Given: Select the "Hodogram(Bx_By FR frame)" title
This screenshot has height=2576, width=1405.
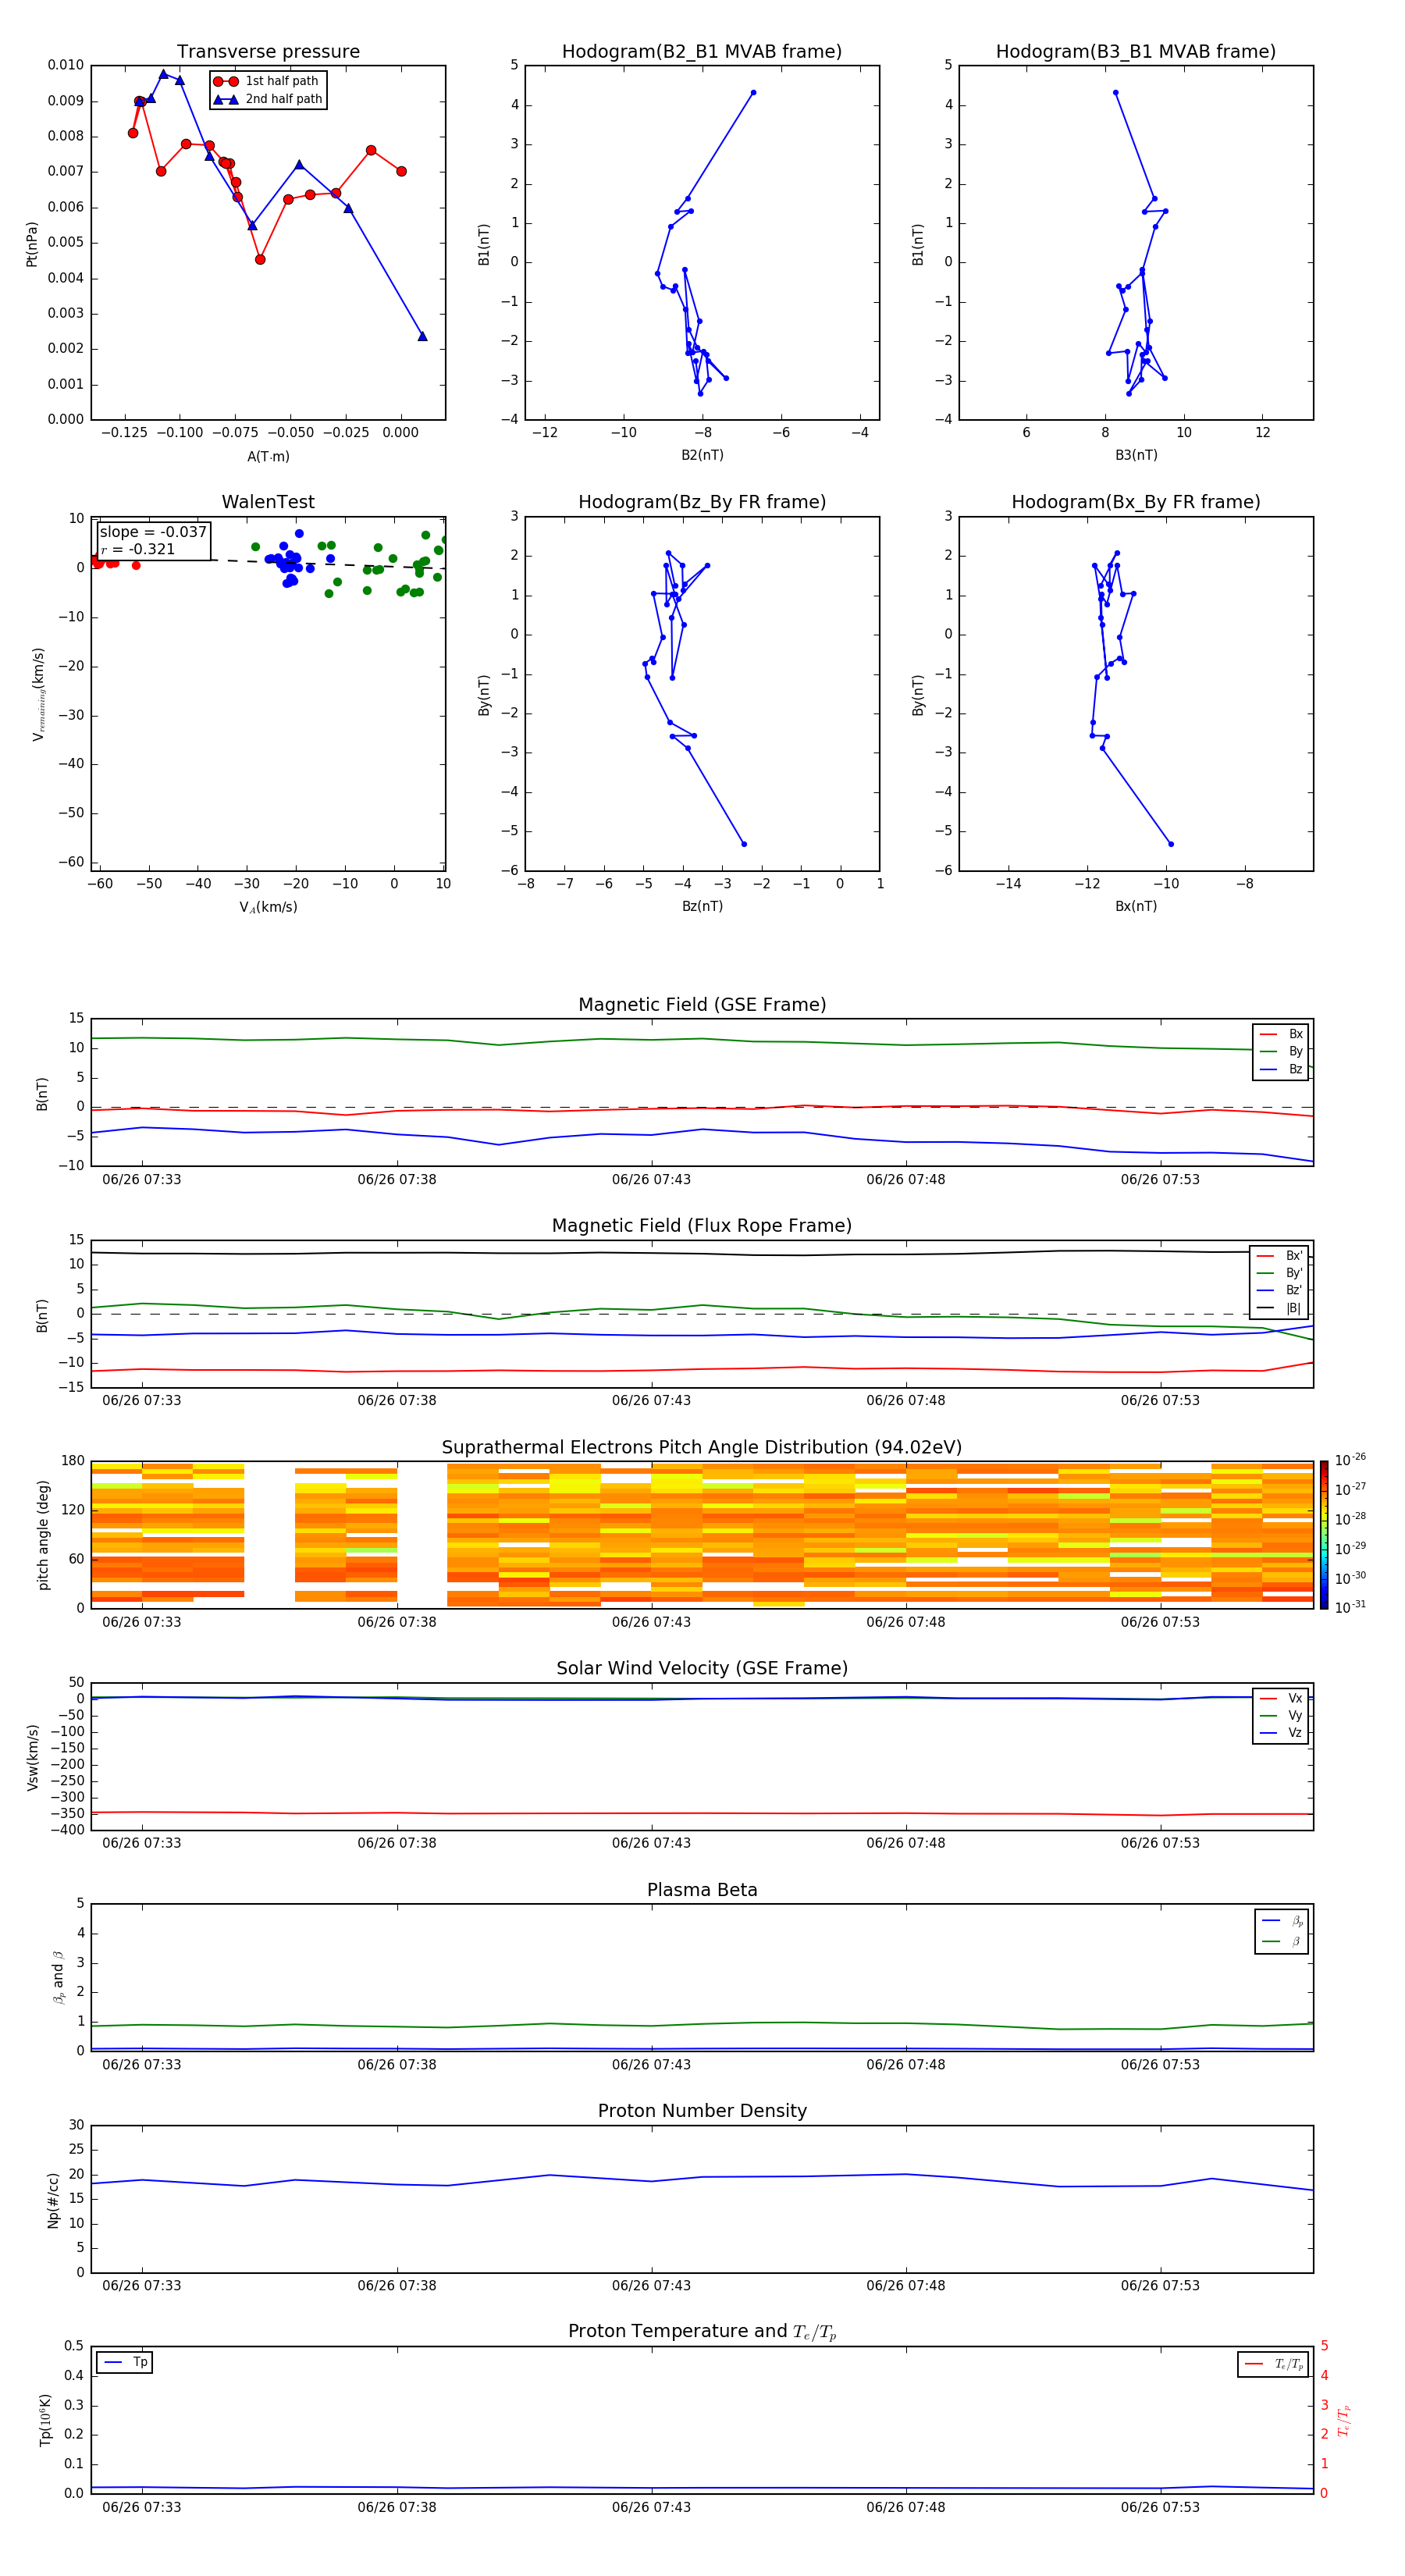Looking at the screenshot, I should [1136, 502].
